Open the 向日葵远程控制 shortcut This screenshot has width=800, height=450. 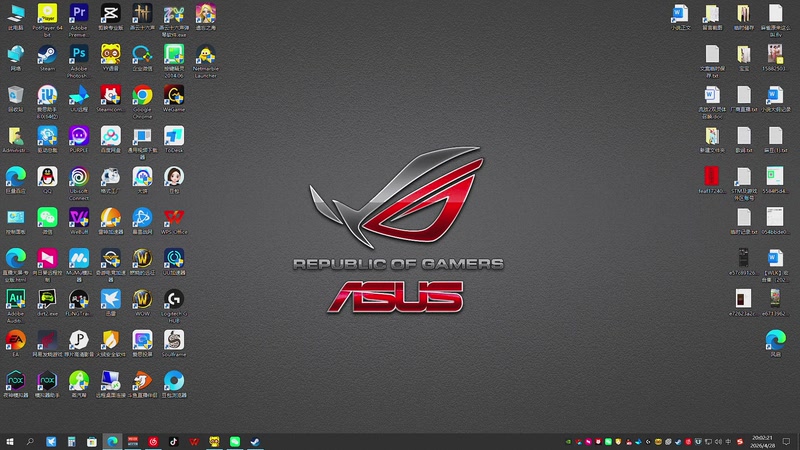47,259
